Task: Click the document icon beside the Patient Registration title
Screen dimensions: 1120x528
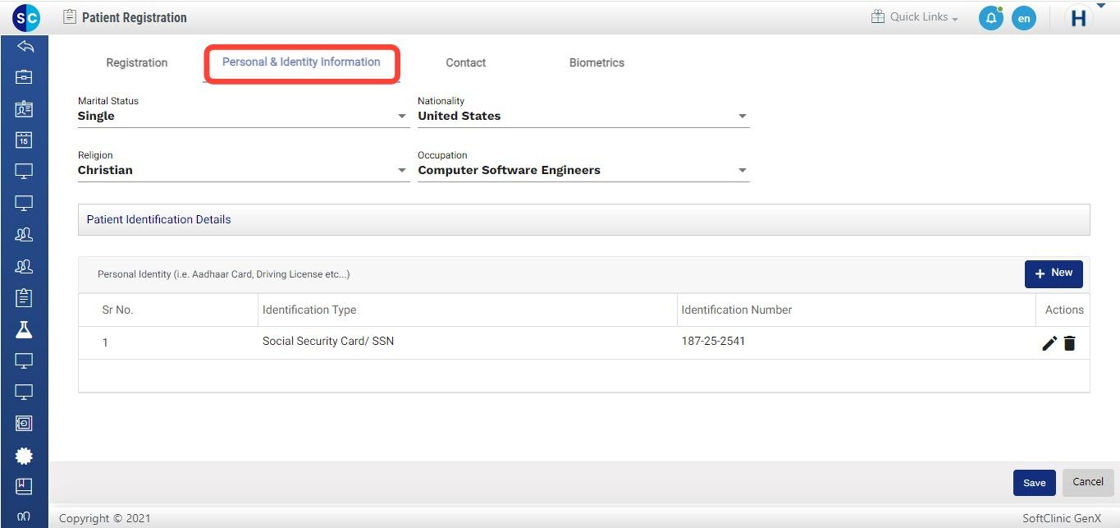Action: tap(69, 16)
